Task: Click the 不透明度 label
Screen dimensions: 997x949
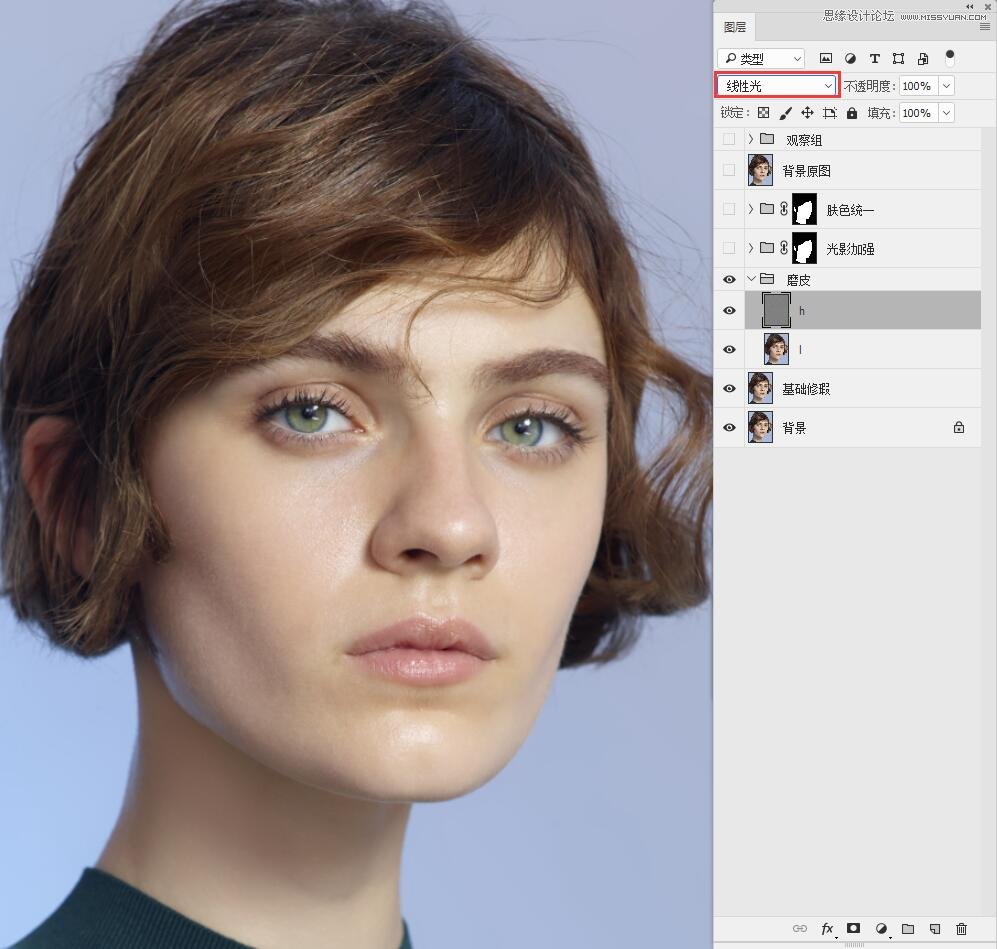Action: click(870, 86)
